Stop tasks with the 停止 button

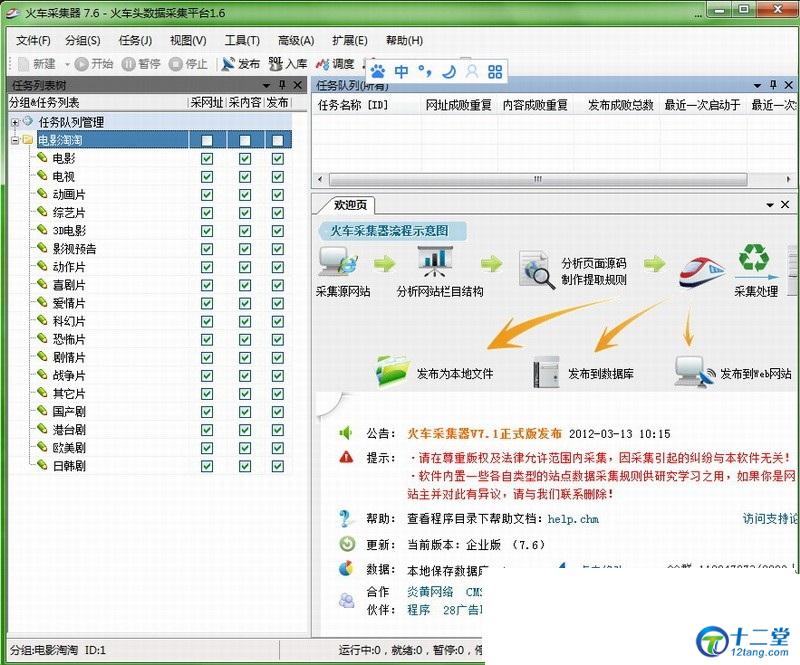(188, 64)
